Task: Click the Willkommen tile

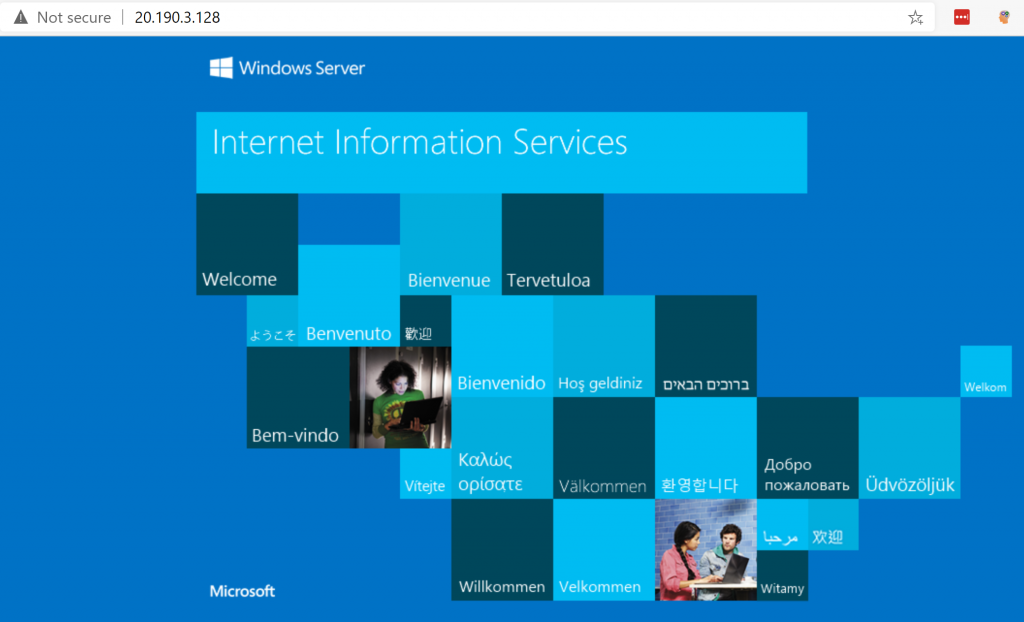Action: (502, 550)
